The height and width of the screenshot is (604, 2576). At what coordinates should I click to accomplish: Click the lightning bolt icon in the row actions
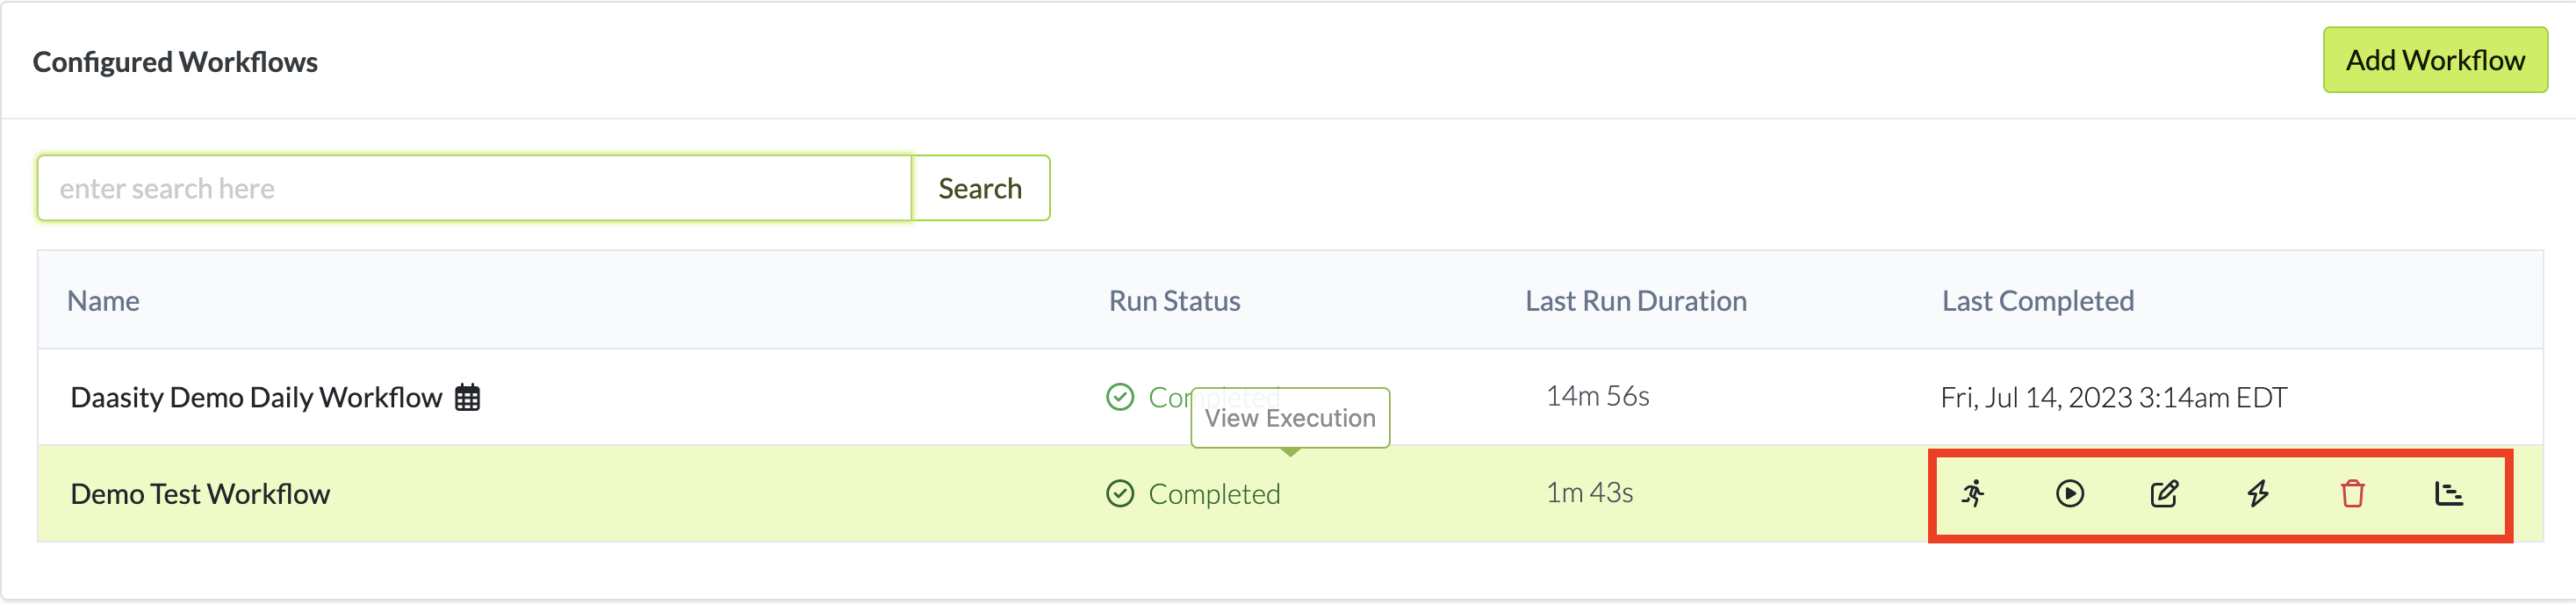[2258, 494]
